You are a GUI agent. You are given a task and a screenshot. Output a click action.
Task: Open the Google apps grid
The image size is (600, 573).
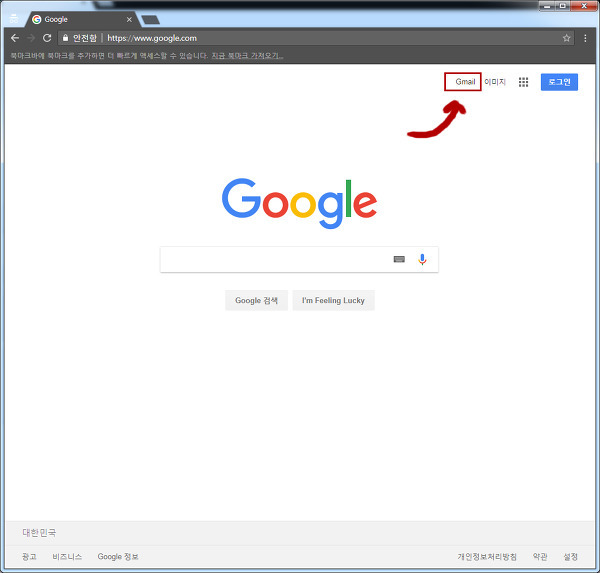click(x=523, y=82)
